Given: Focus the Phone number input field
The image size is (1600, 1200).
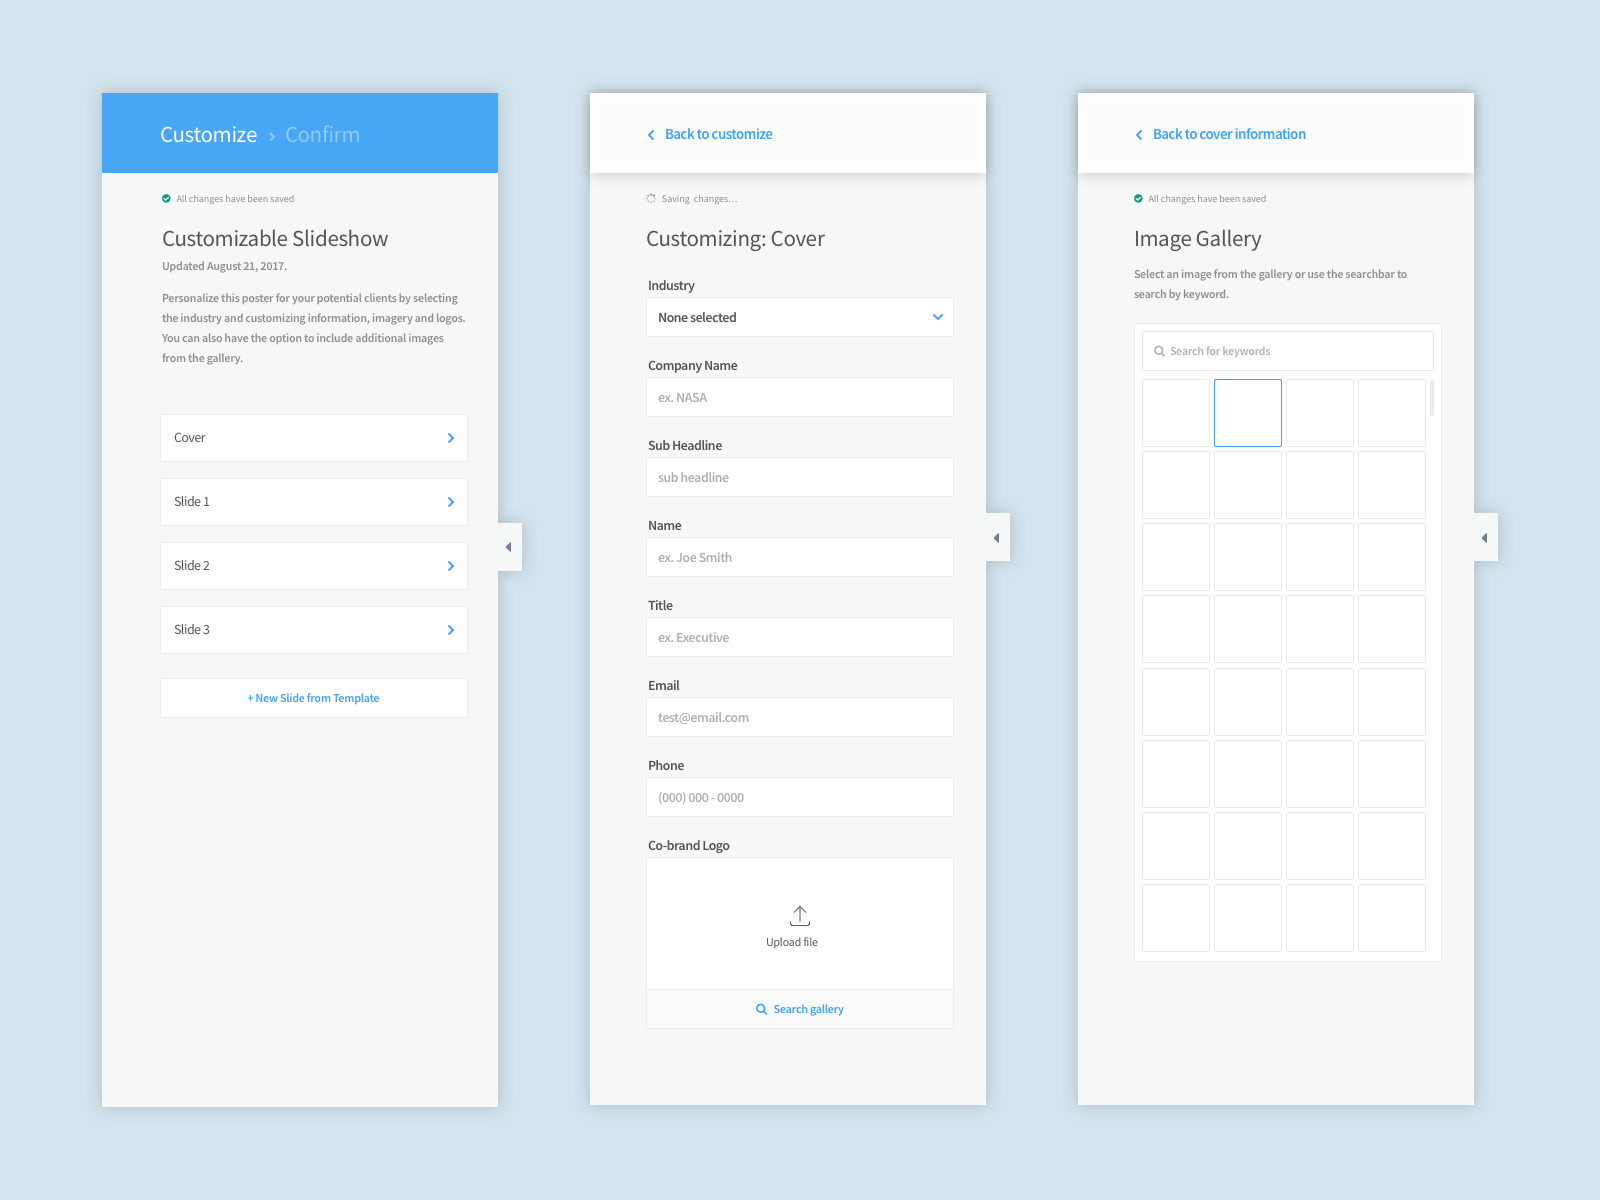Looking at the screenshot, I should (x=800, y=797).
